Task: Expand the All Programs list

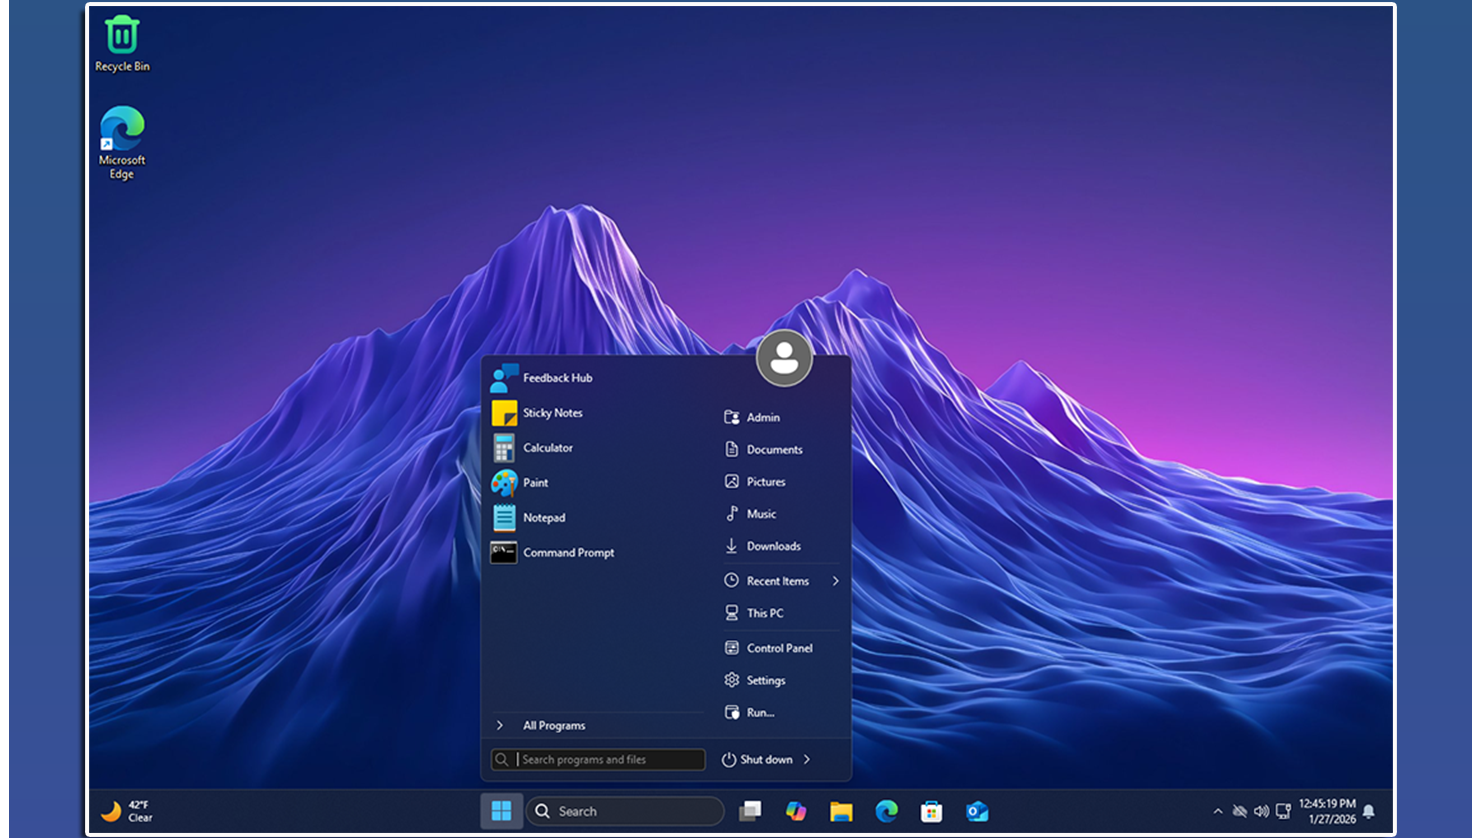Action: click(x=553, y=726)
